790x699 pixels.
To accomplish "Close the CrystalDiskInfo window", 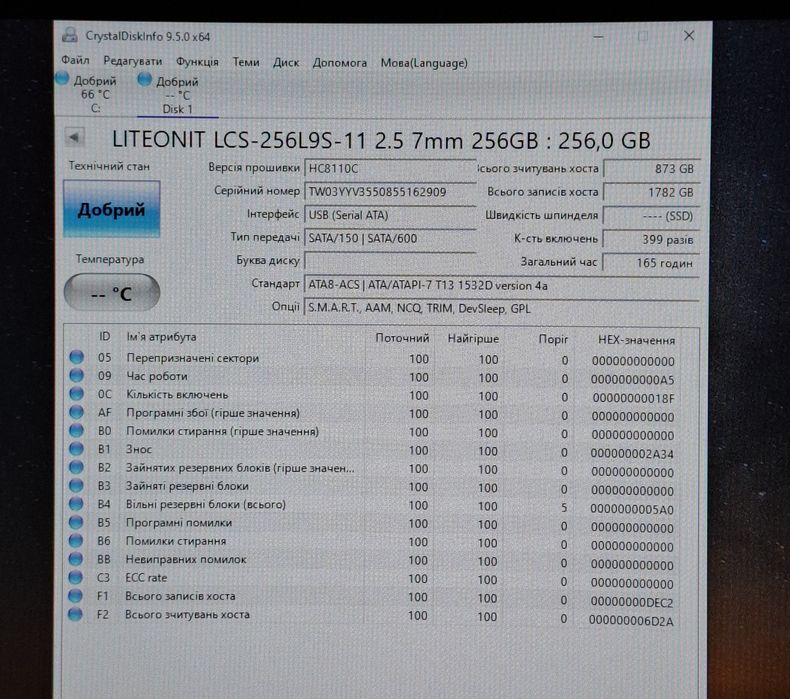I will (x=689, y=35).
